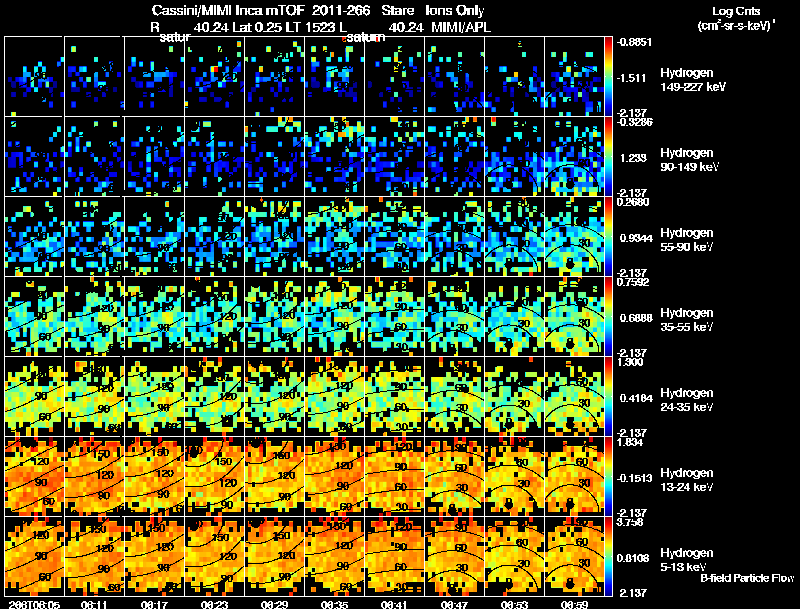Viewport: 800px width, 609px height.
Task: Select the Hydrogen 35-55 keV label
Action: (687, 320)
